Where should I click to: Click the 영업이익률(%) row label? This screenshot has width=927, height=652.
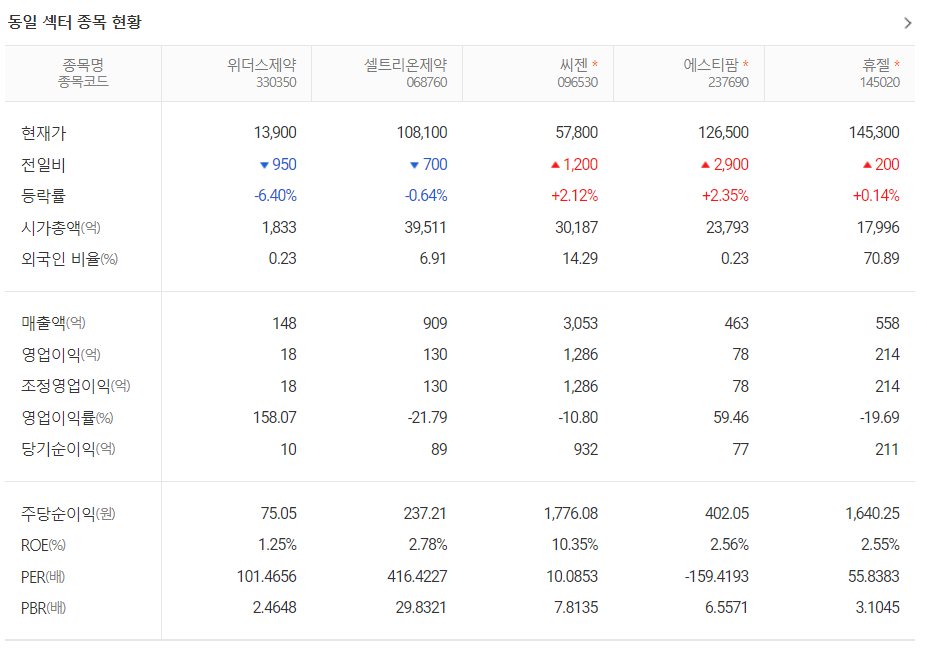[67, 418]
